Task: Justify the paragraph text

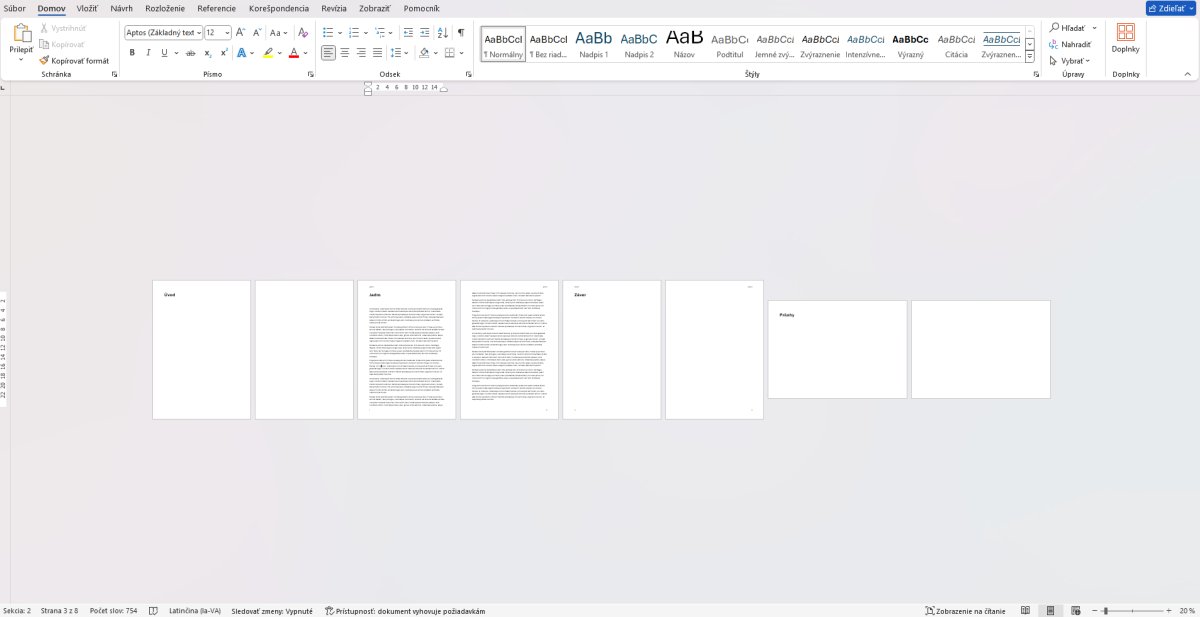Action: [377, 52]
